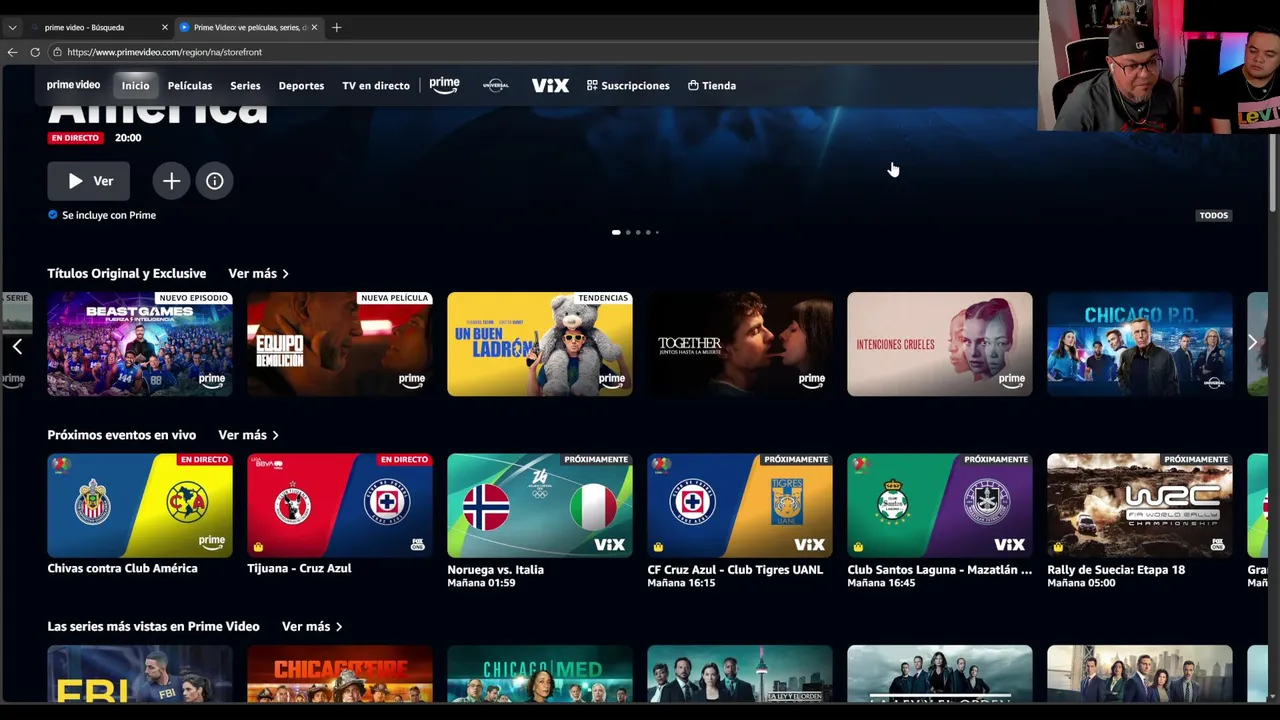Screen dimensions: 1280x720
Task: Show previous titles in Original y Exclusive row
Action: [17, 346]
